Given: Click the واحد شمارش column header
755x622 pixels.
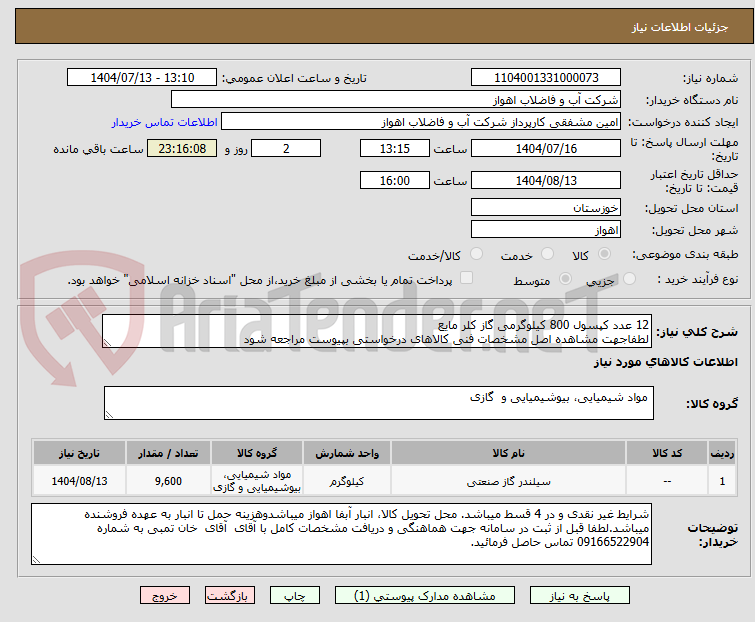Looking at the screenshot, I should click(x=347, y=453).
